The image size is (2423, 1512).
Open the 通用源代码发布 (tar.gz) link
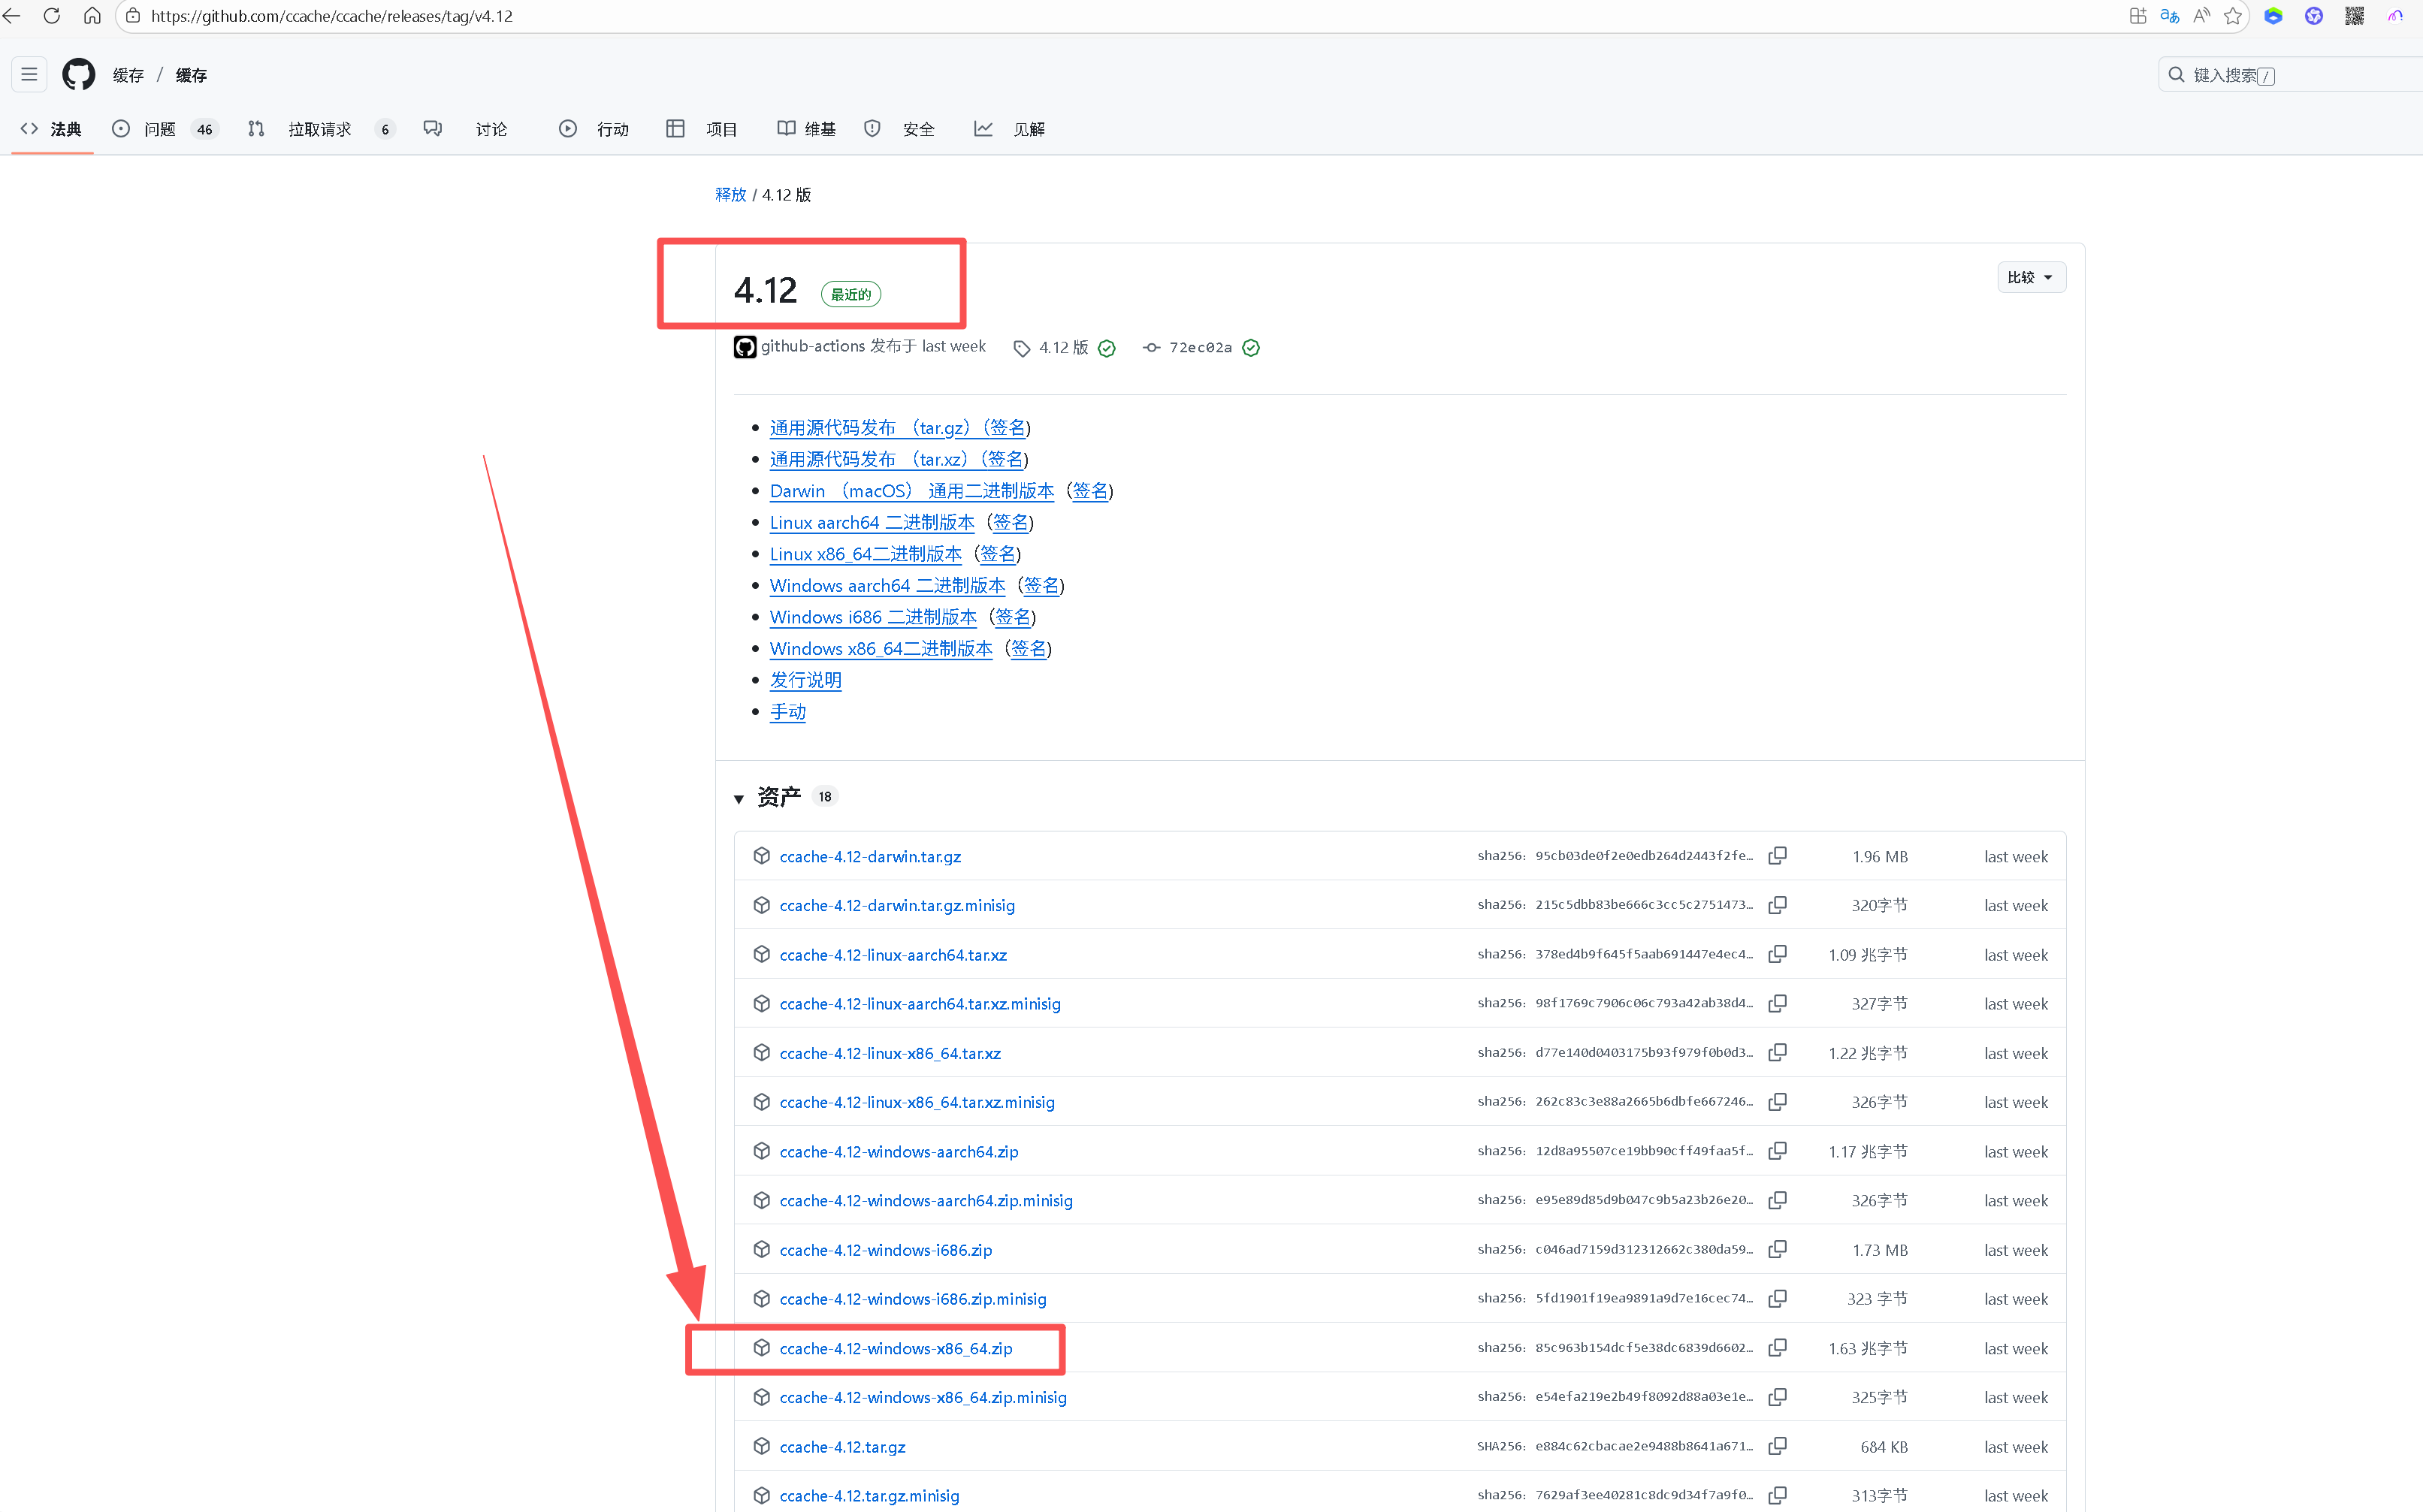coord(870,428)
